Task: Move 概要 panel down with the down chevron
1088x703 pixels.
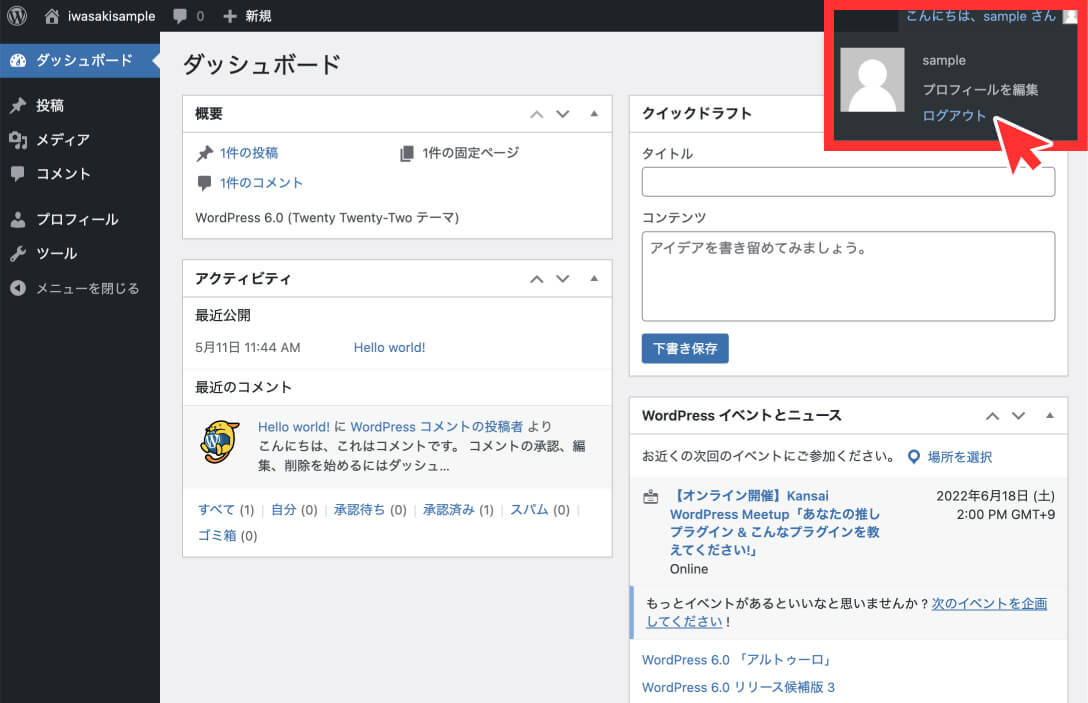Action: coord(563,114)
